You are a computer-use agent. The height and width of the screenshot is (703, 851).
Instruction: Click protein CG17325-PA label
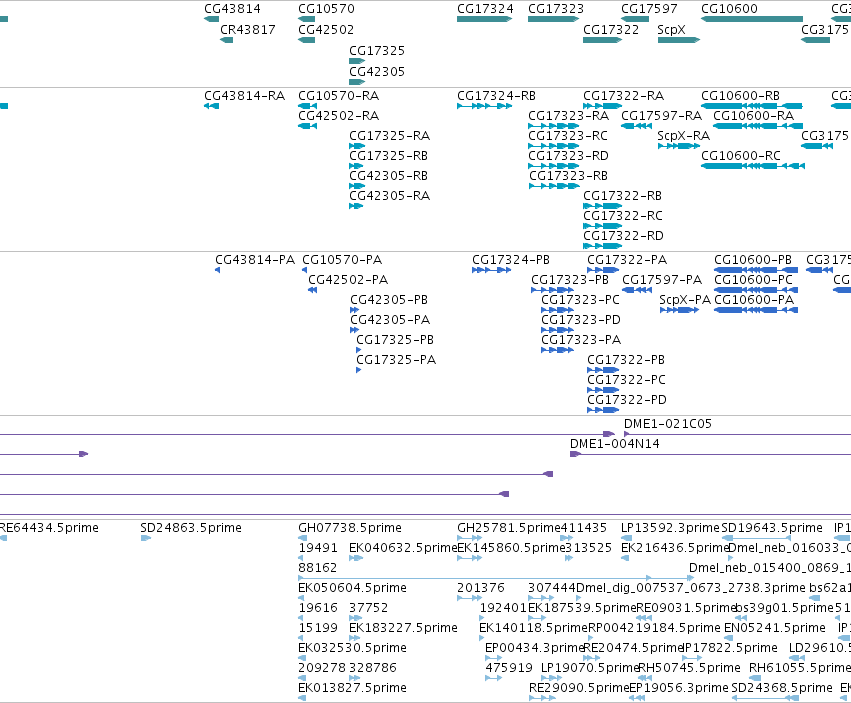[x=396, y=359]
